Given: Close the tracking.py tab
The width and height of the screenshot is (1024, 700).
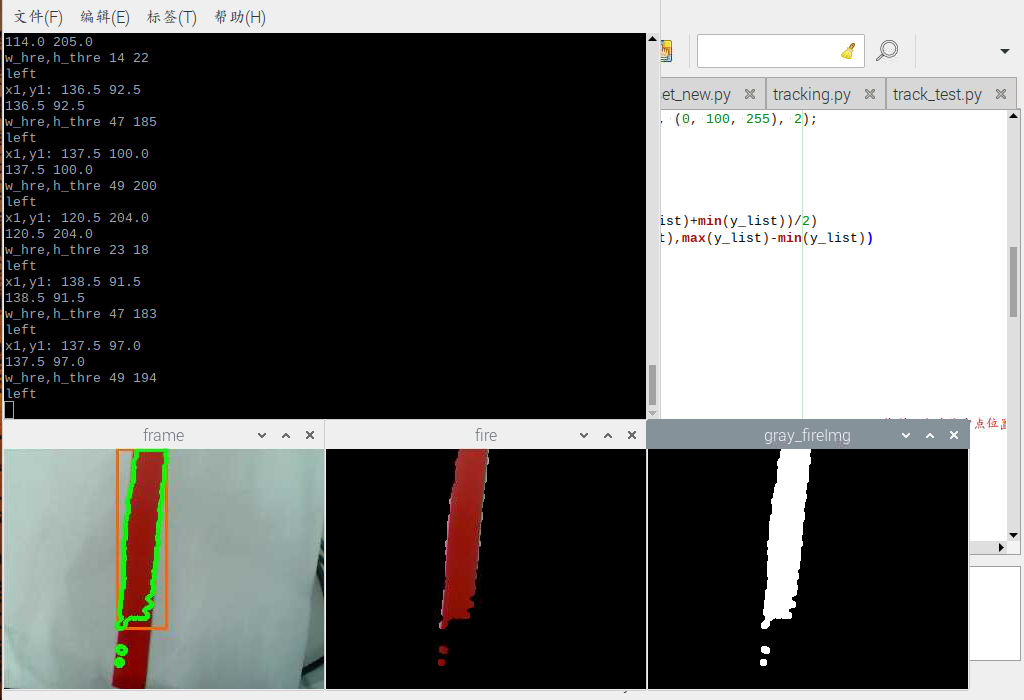Looking at the screenshot, I should pos(869,94).
